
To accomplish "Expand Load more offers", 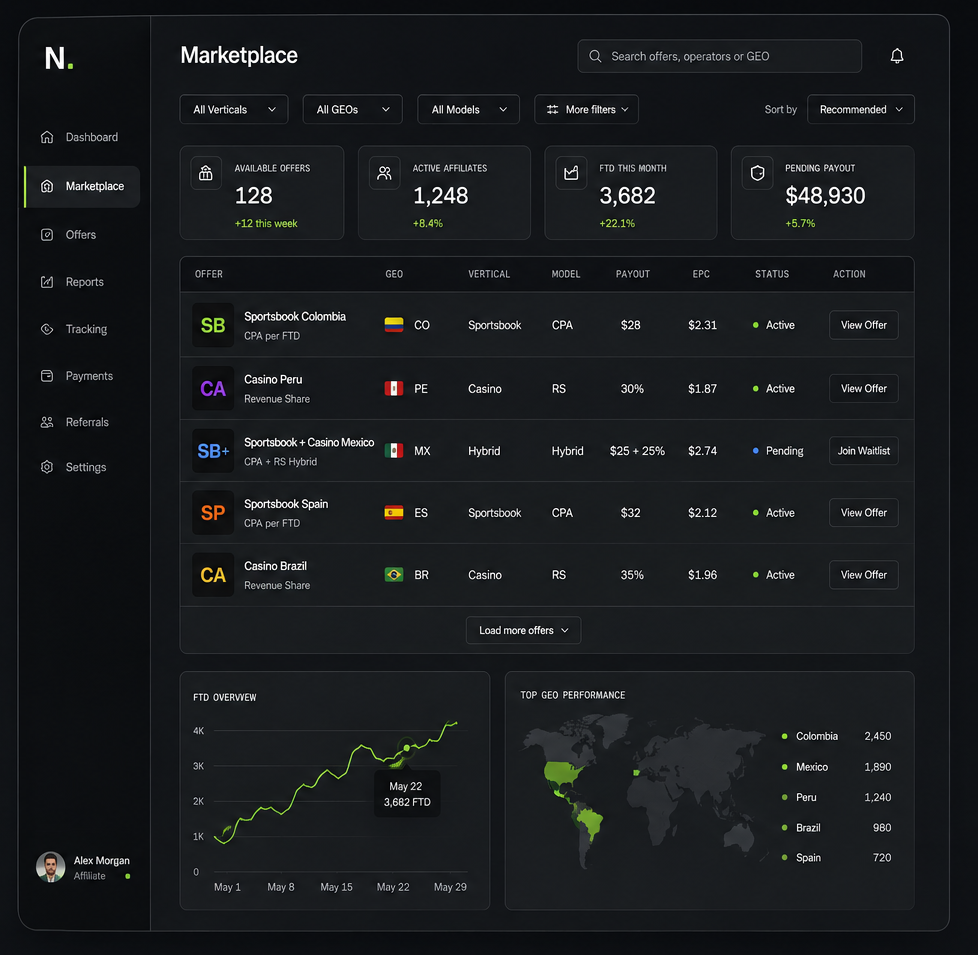I will coord(523,631).
